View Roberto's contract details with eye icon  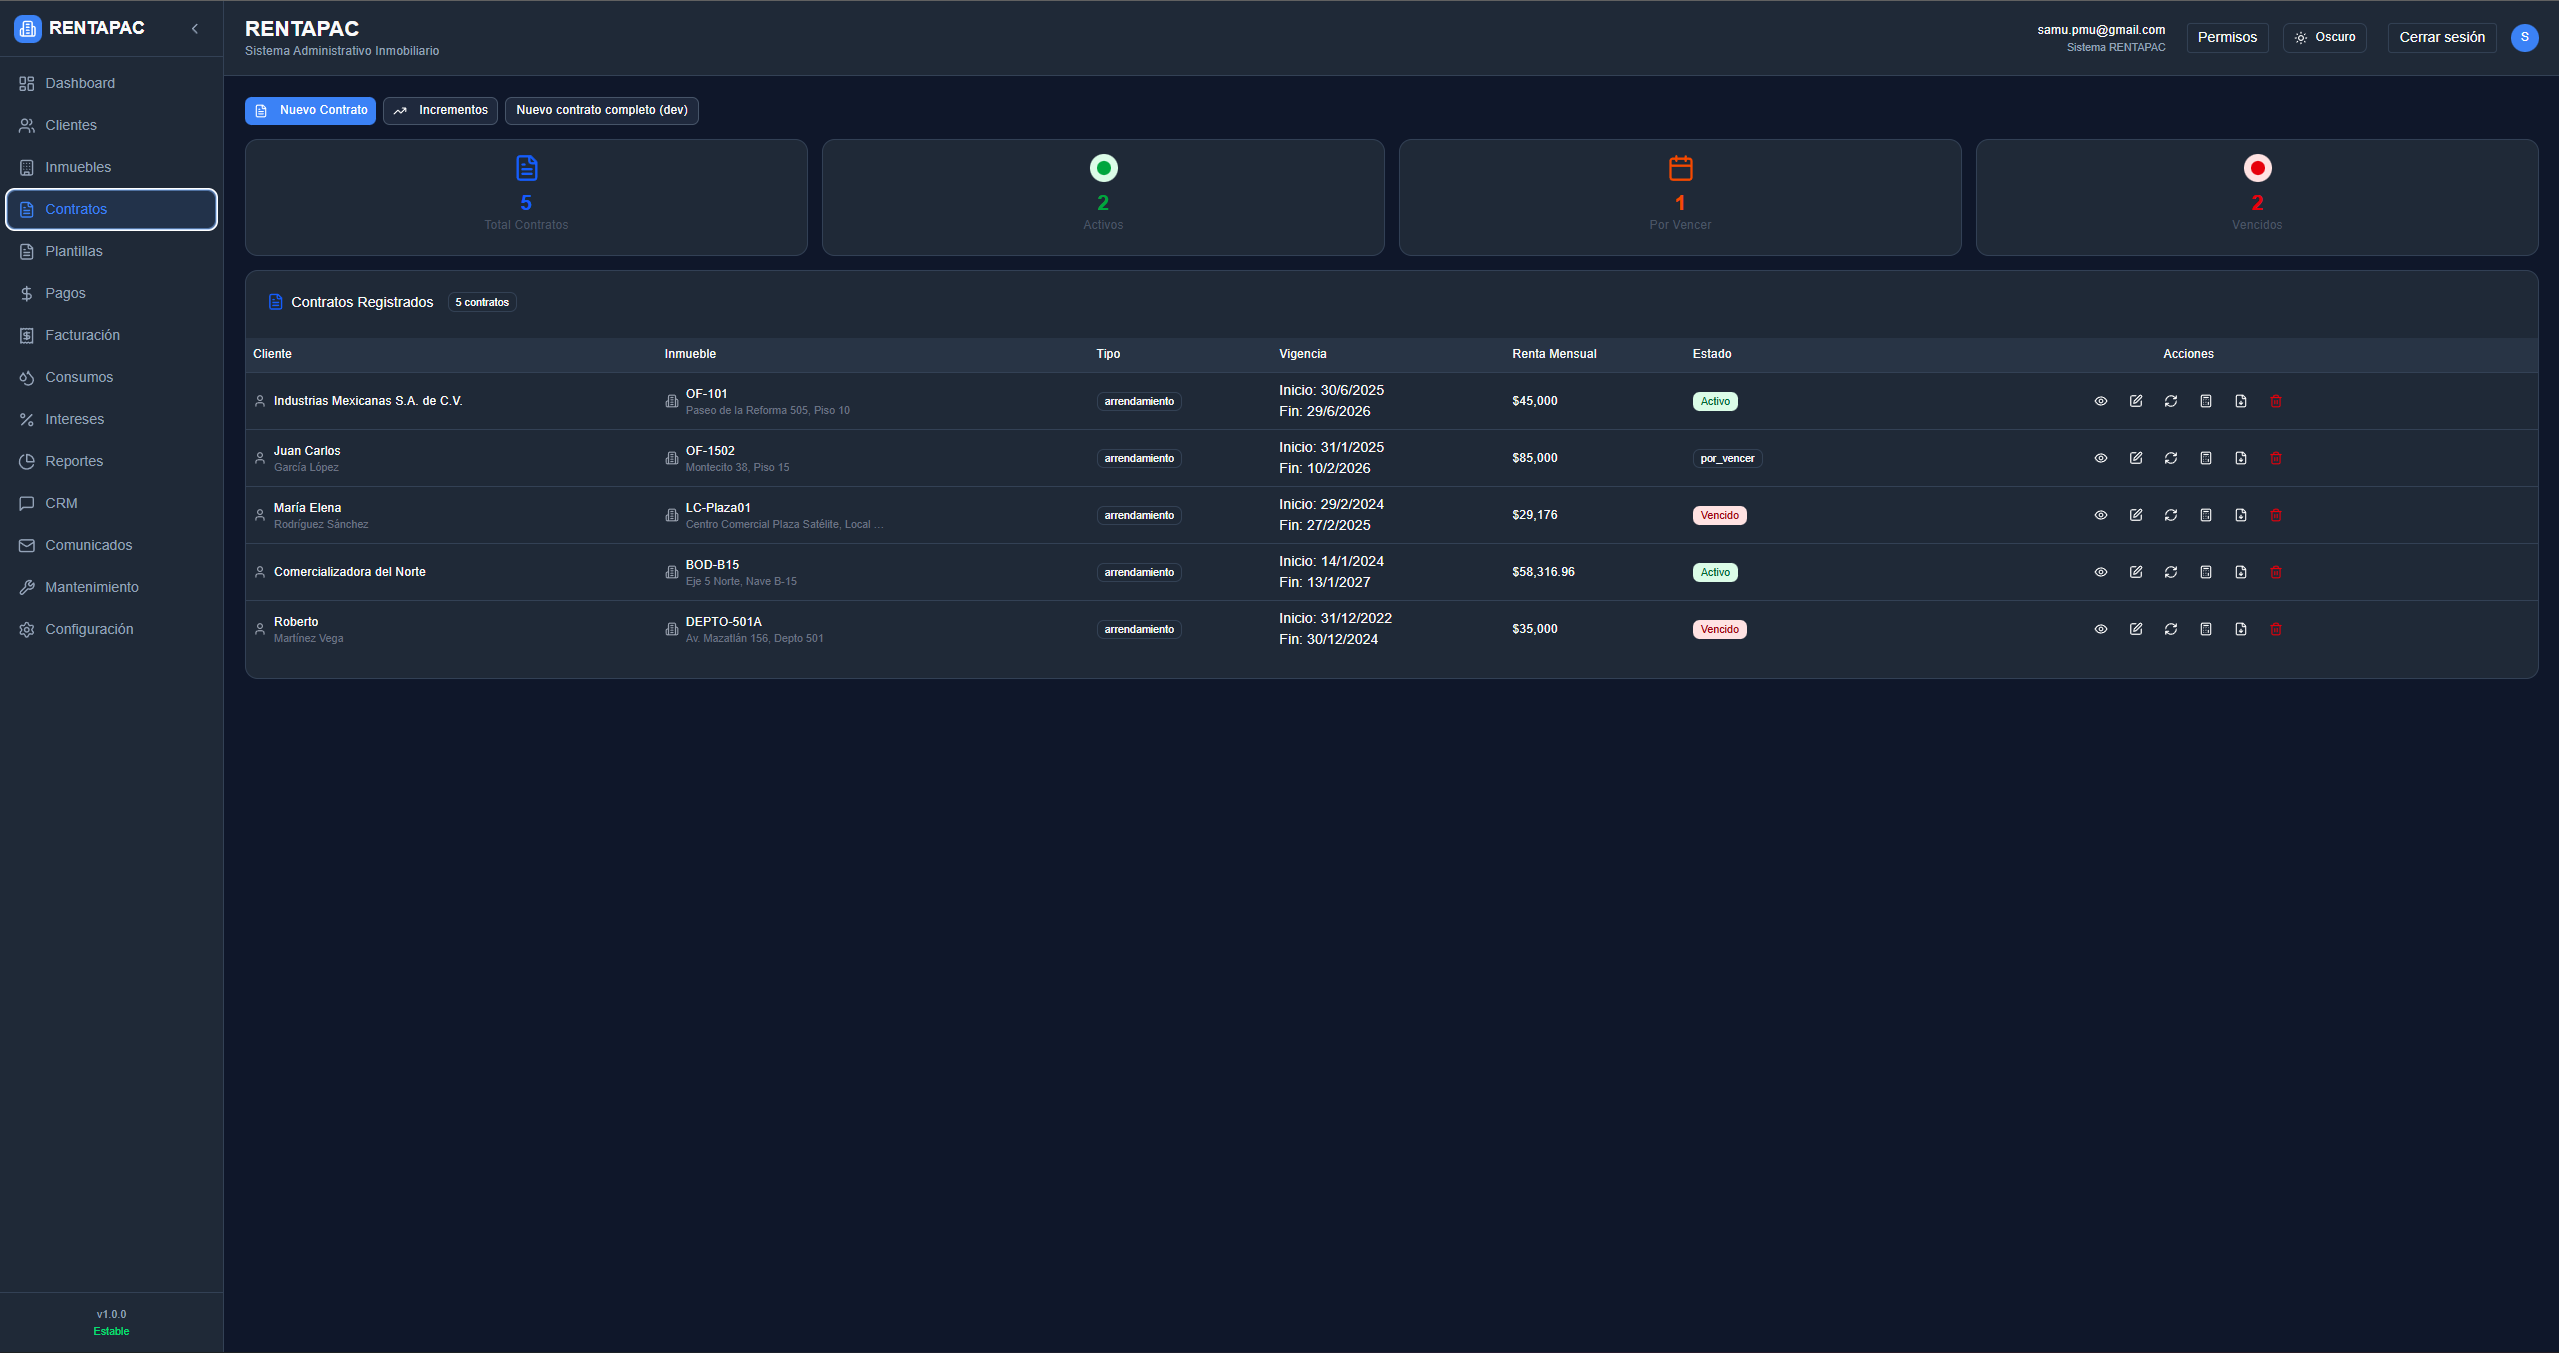pyautogui.click(x=2100, y=629)
